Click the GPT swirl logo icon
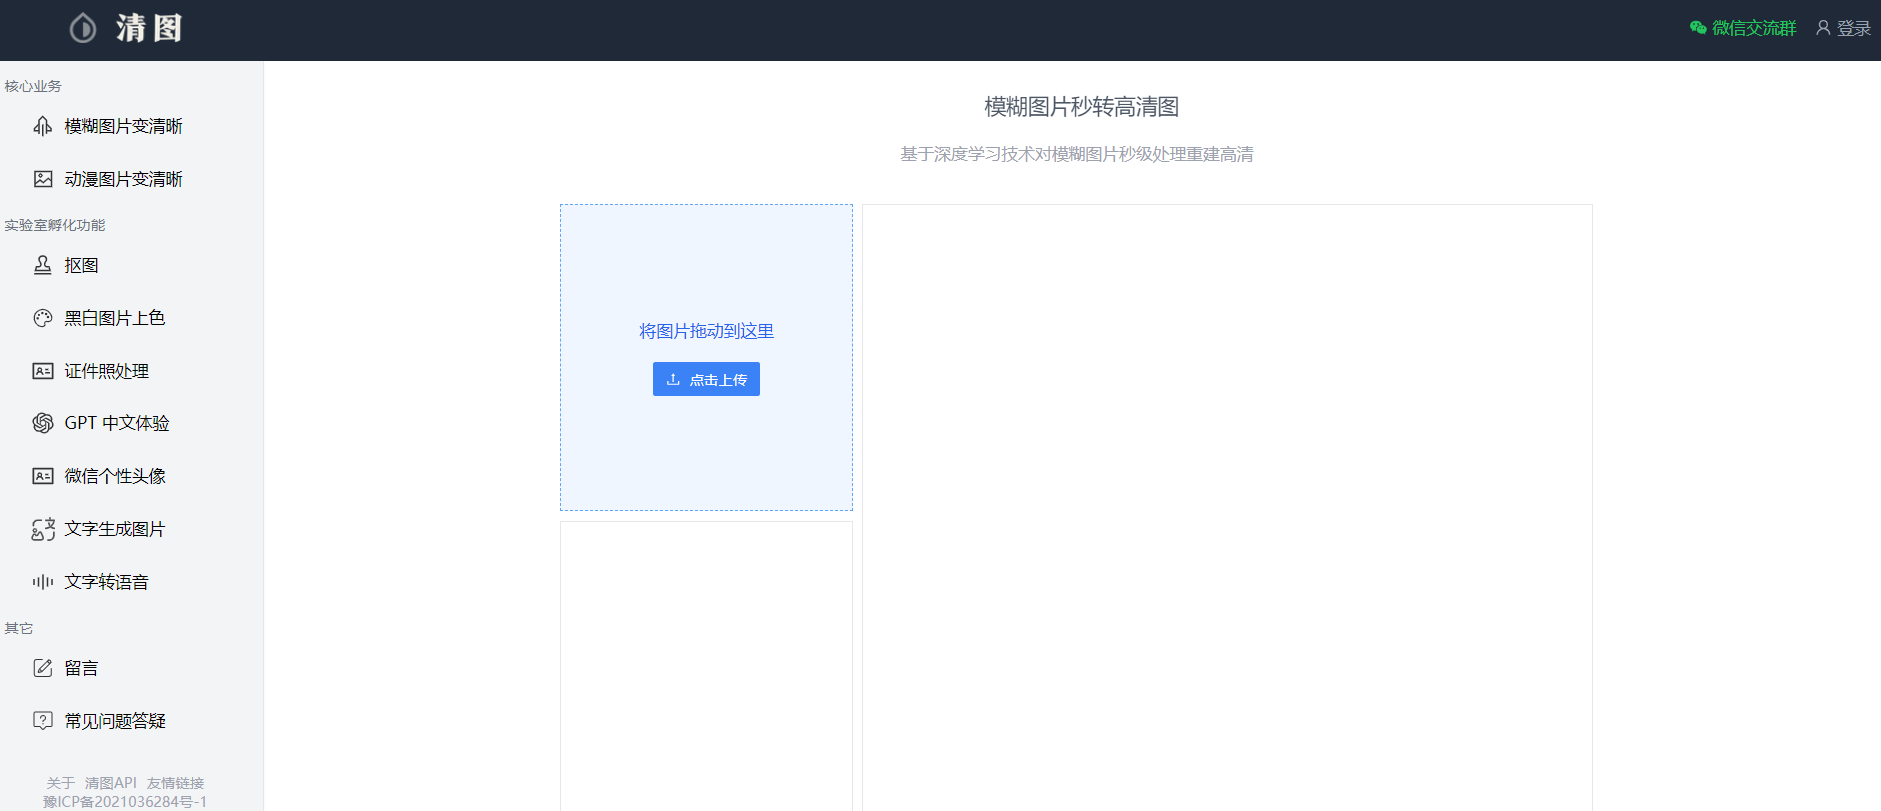Image resolution: width=1881 pixels, height=811 pixels. (x=43, y=423)
